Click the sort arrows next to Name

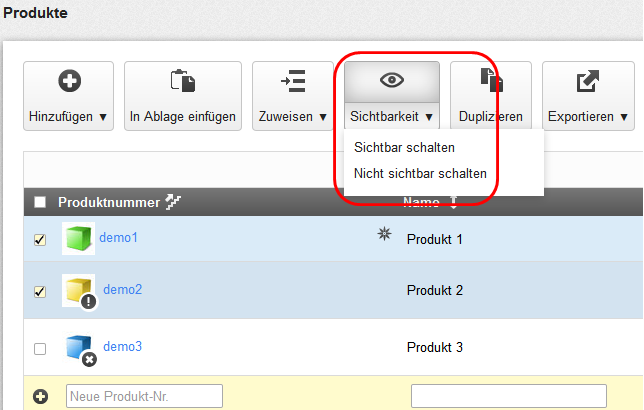[455, 202]
